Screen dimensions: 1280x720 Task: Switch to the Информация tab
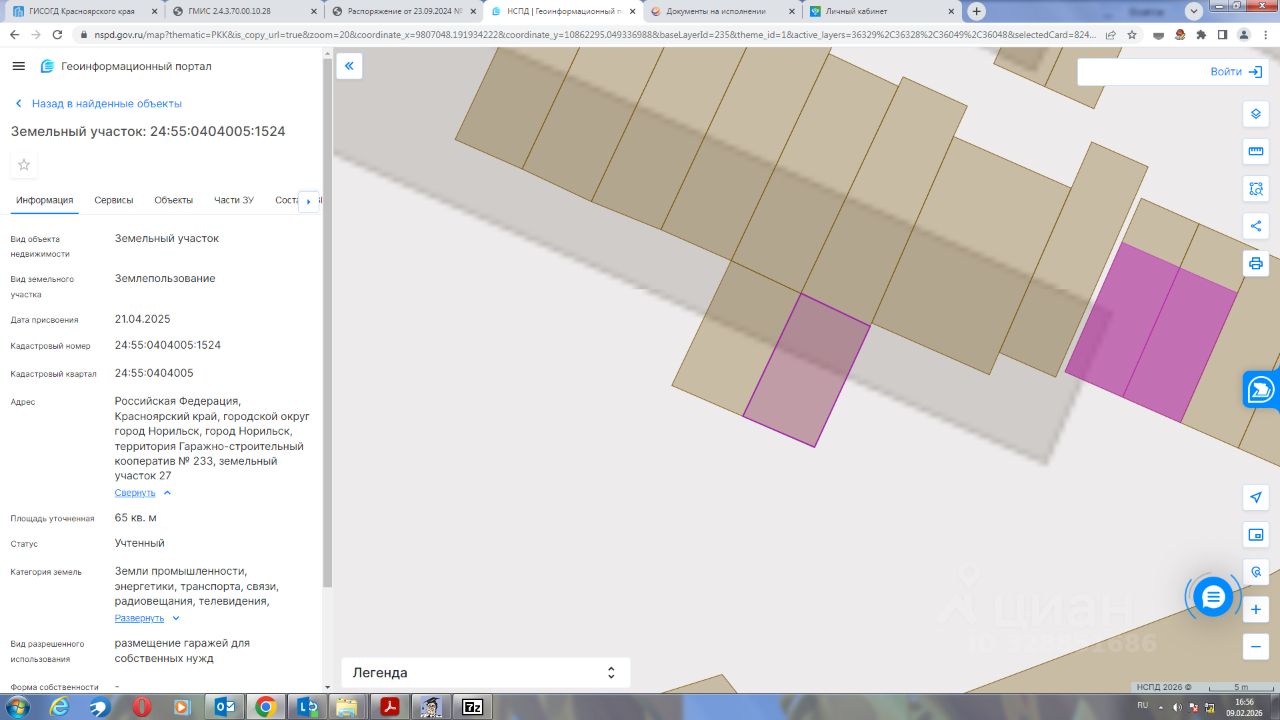(45, 200)
